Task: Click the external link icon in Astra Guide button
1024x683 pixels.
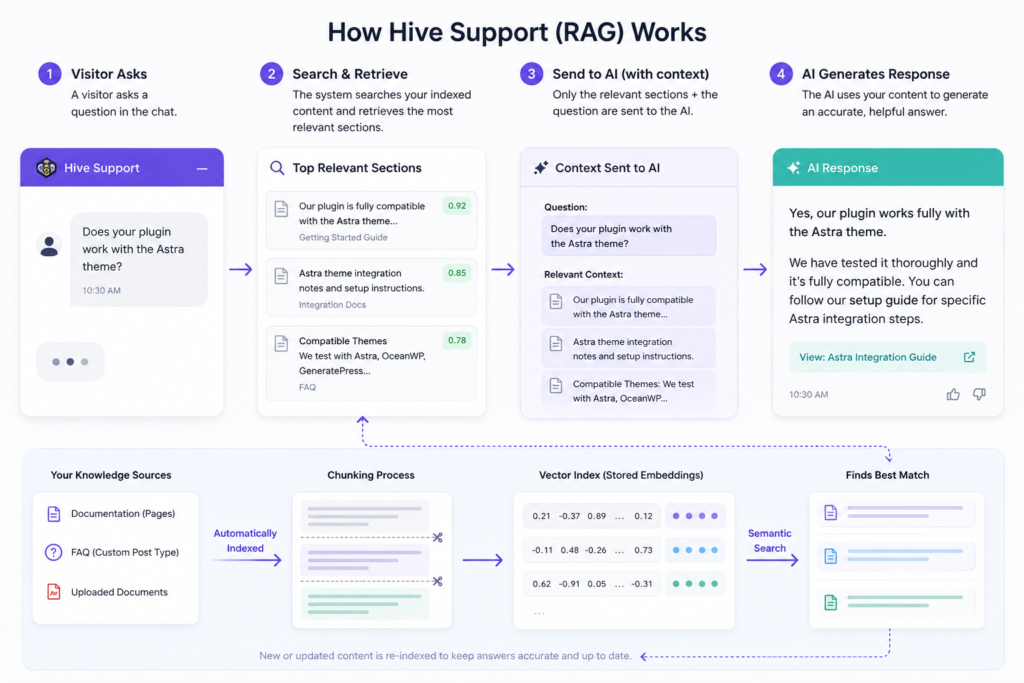Action: [969, 357]
